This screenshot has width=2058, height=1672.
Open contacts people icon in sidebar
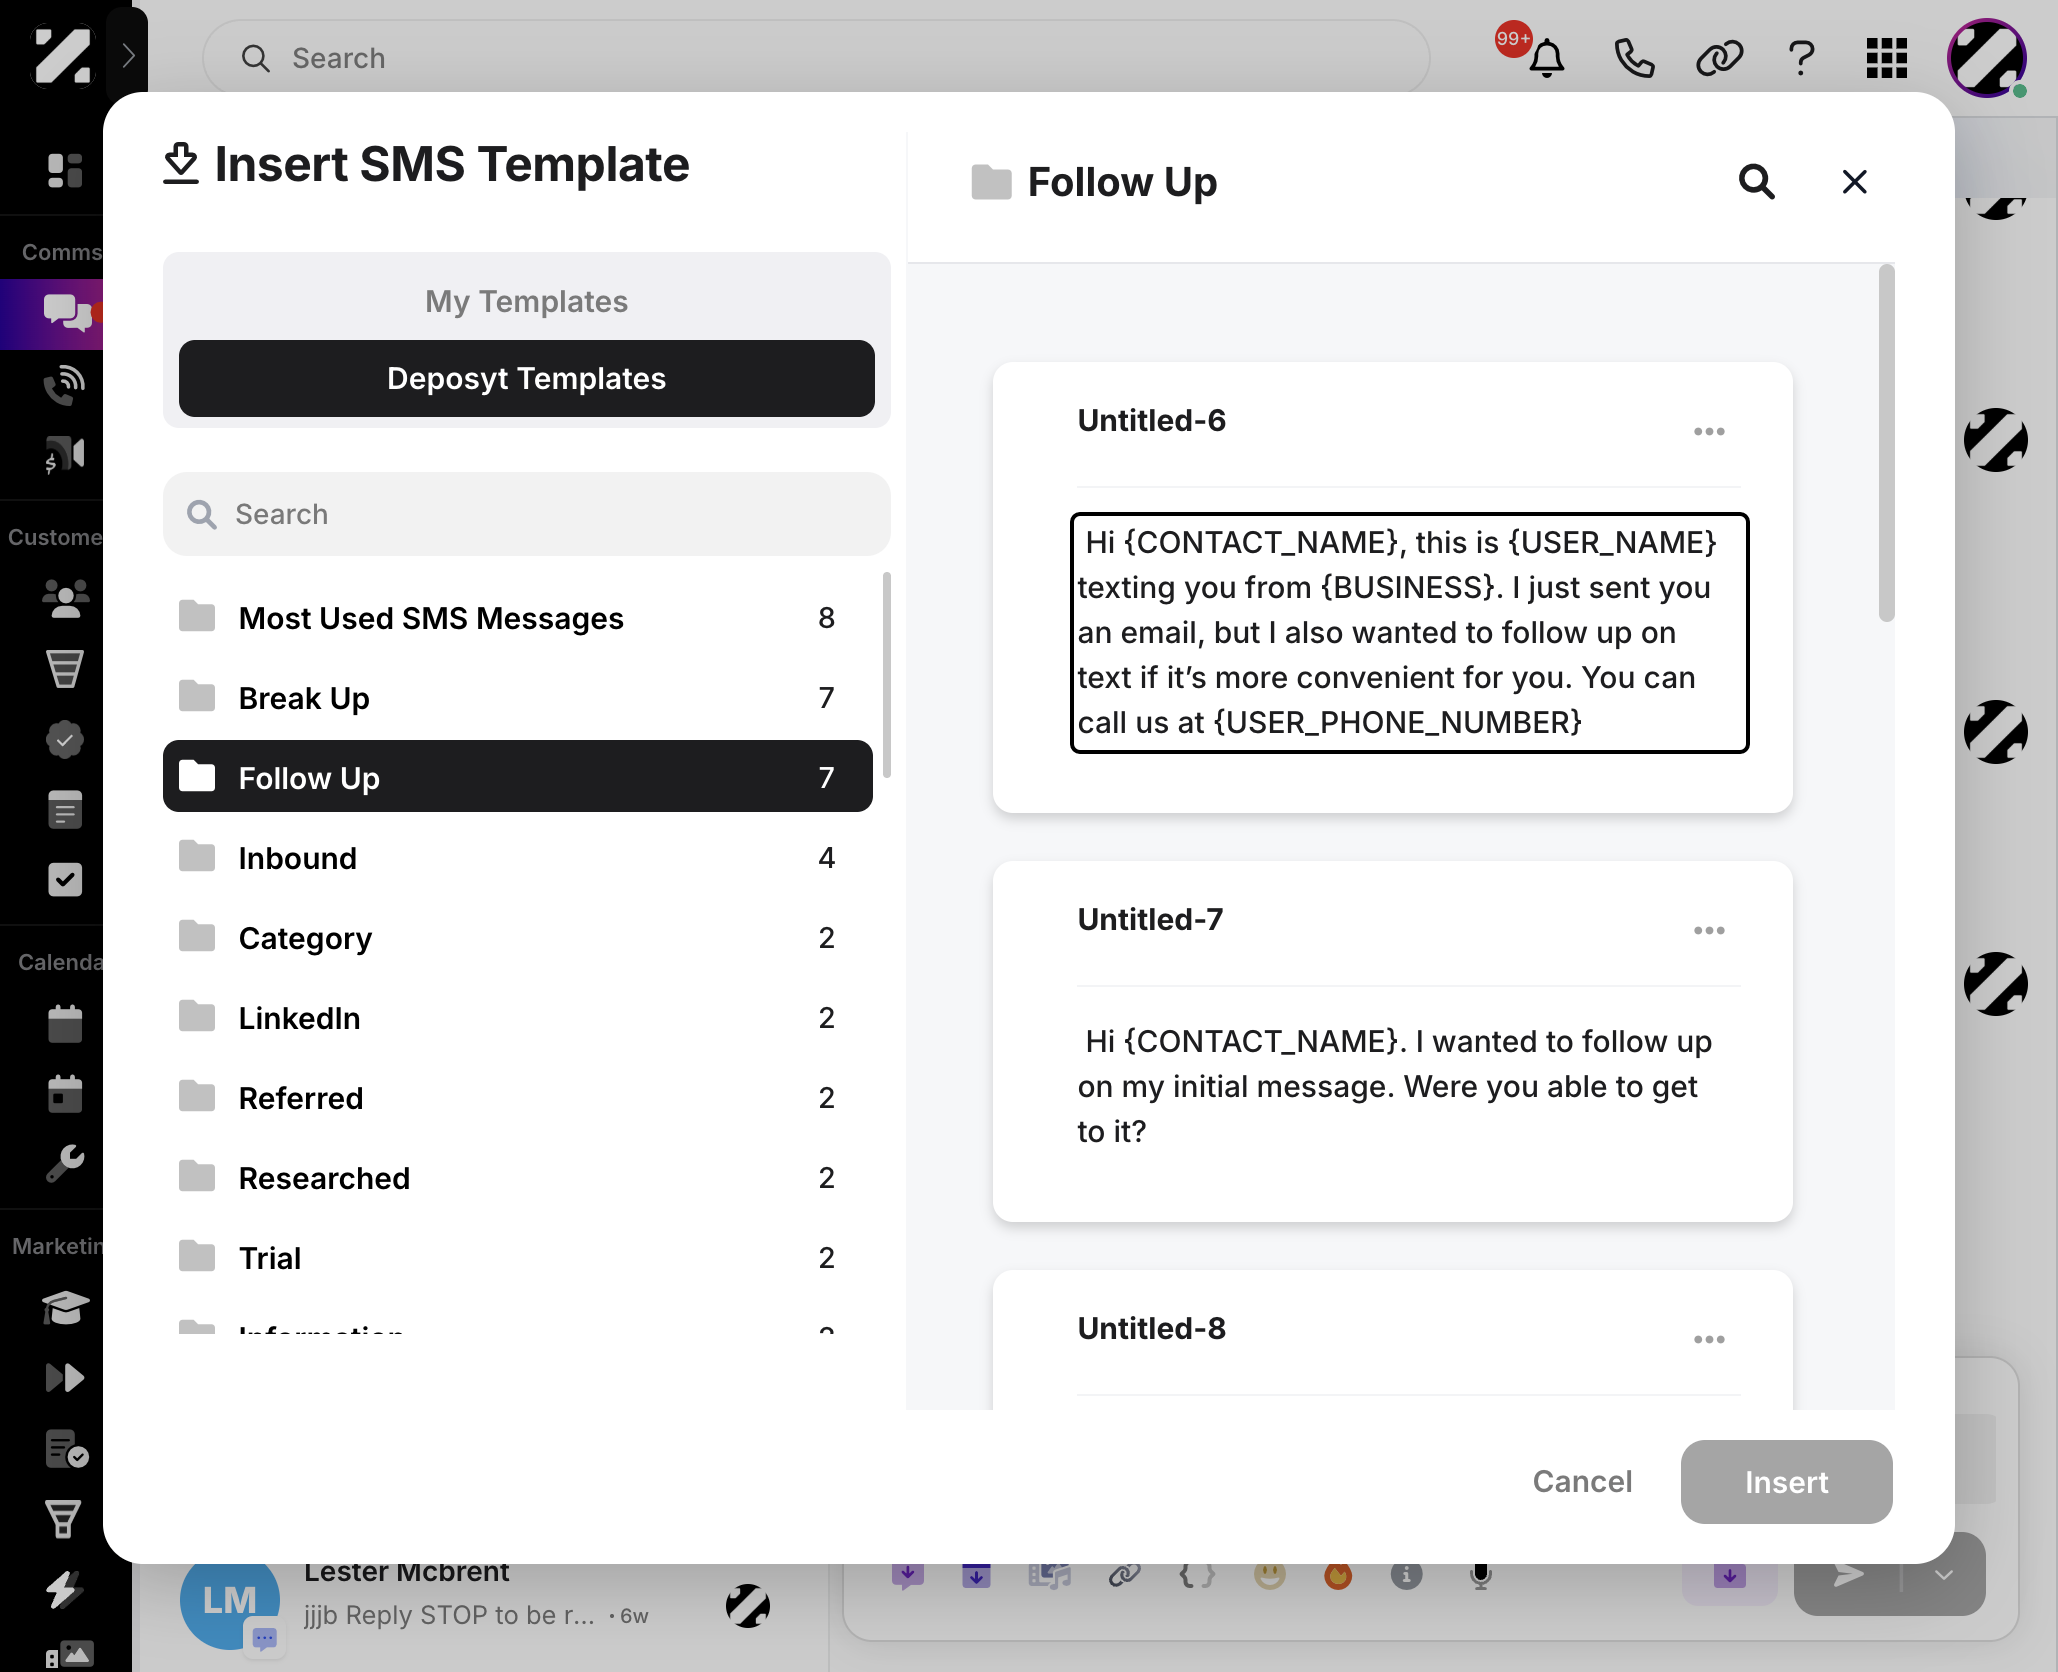(x=65, y=598)
